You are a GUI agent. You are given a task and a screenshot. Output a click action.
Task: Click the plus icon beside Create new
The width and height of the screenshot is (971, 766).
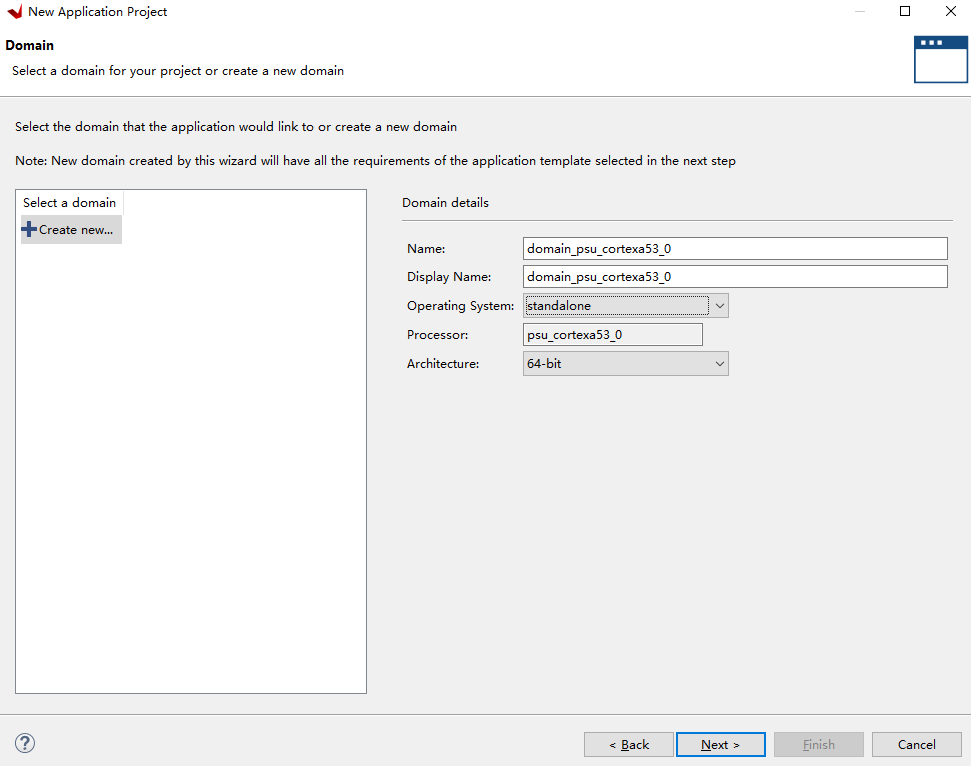28,229
